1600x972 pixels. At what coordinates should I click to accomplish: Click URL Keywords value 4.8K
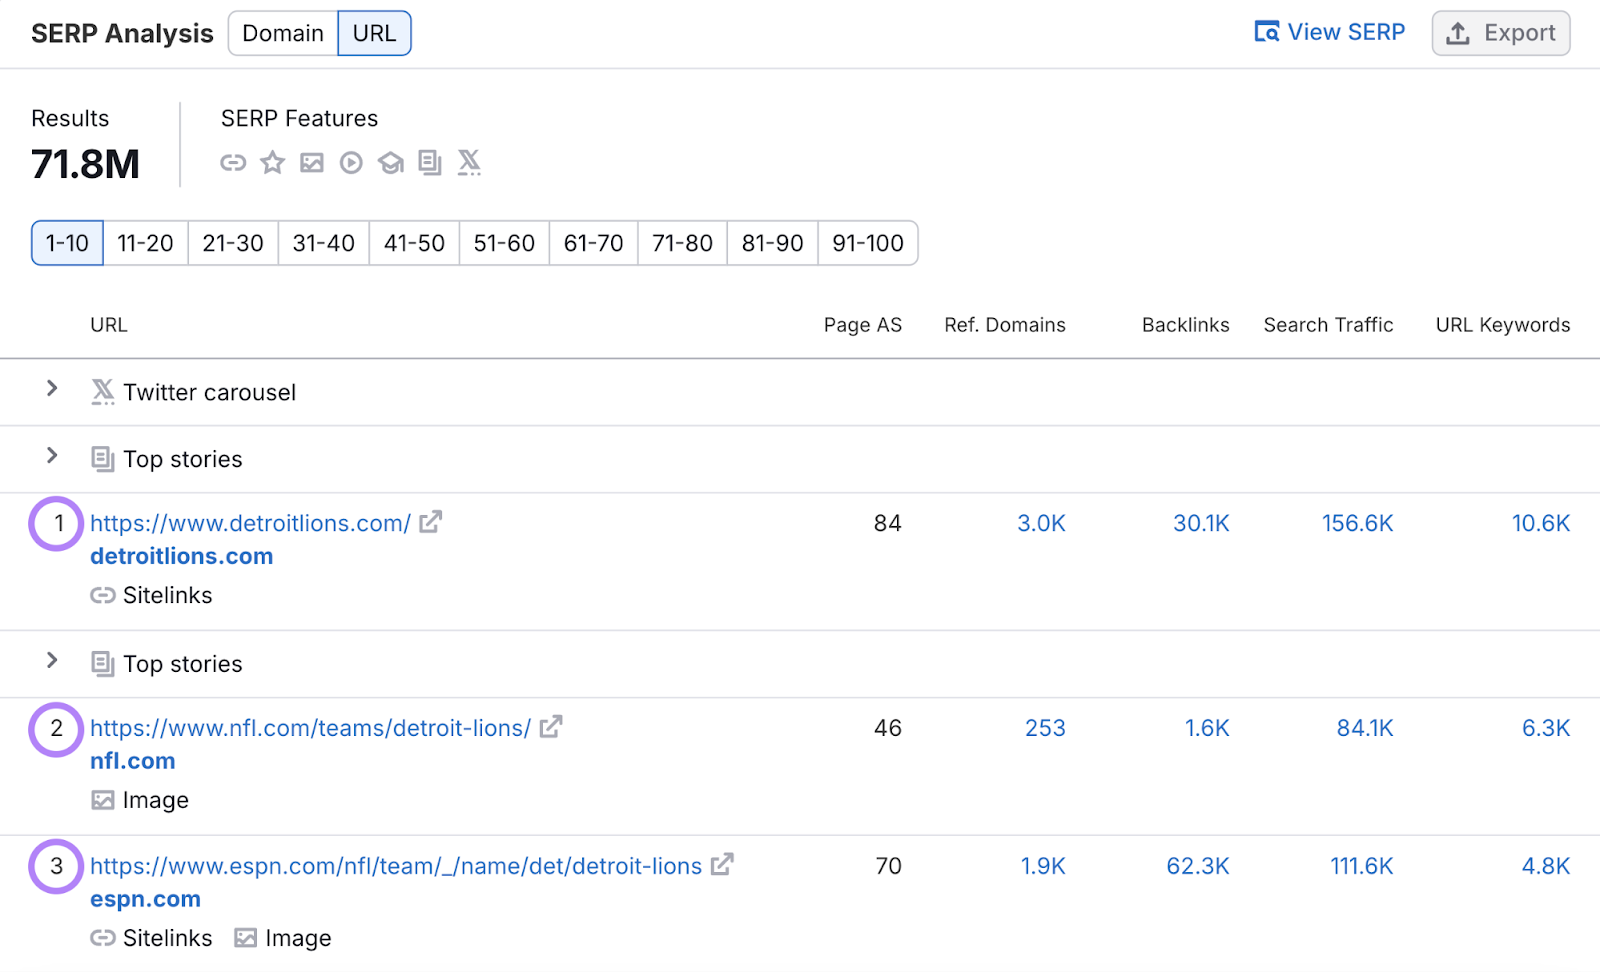(x=1546, y=866)
